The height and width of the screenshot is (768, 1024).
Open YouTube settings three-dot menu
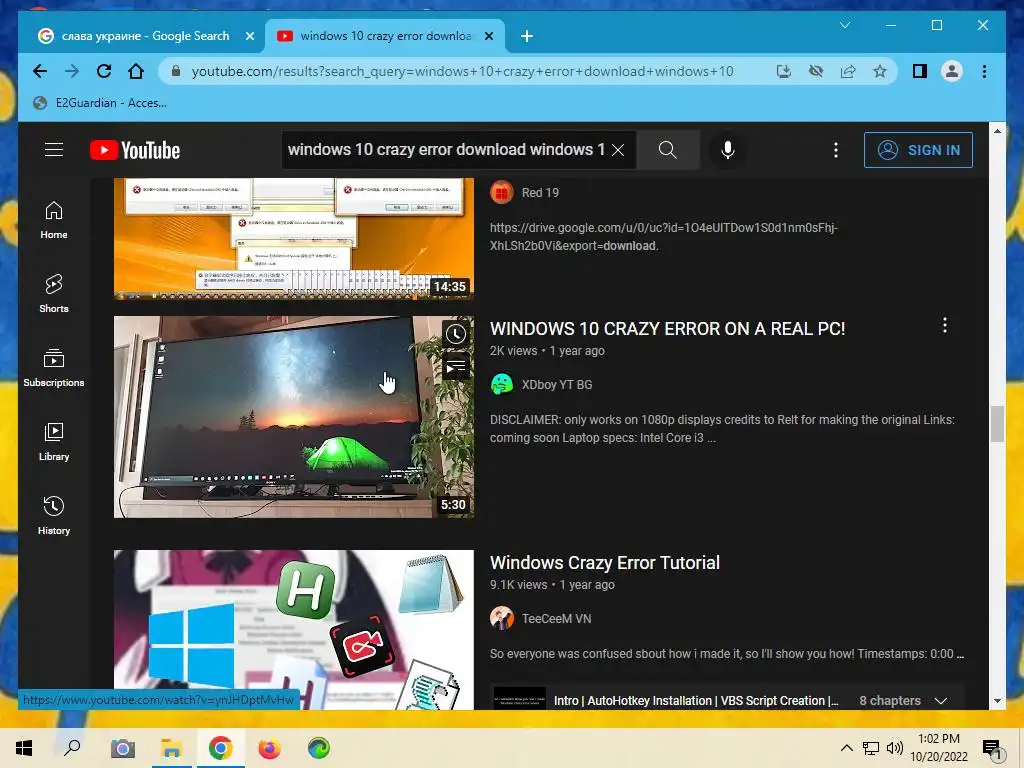[835, 150]
